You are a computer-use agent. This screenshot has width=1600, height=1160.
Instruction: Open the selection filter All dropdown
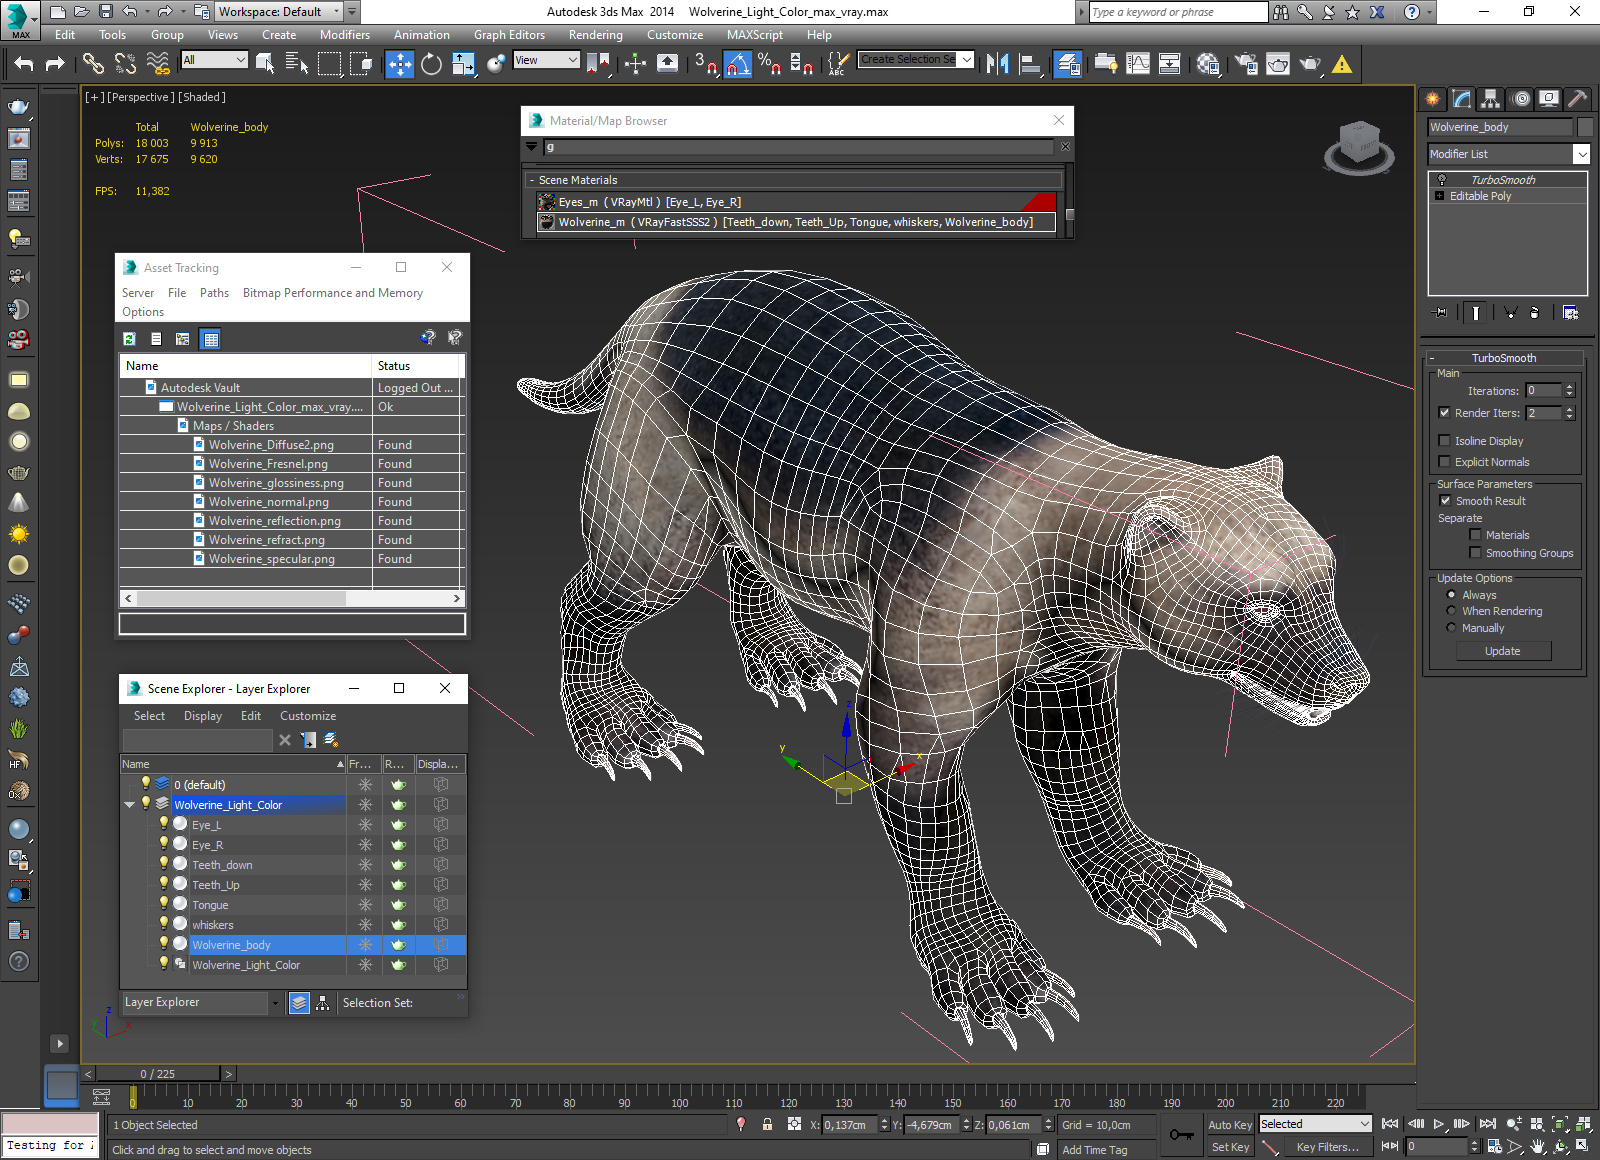coord(214,60)
